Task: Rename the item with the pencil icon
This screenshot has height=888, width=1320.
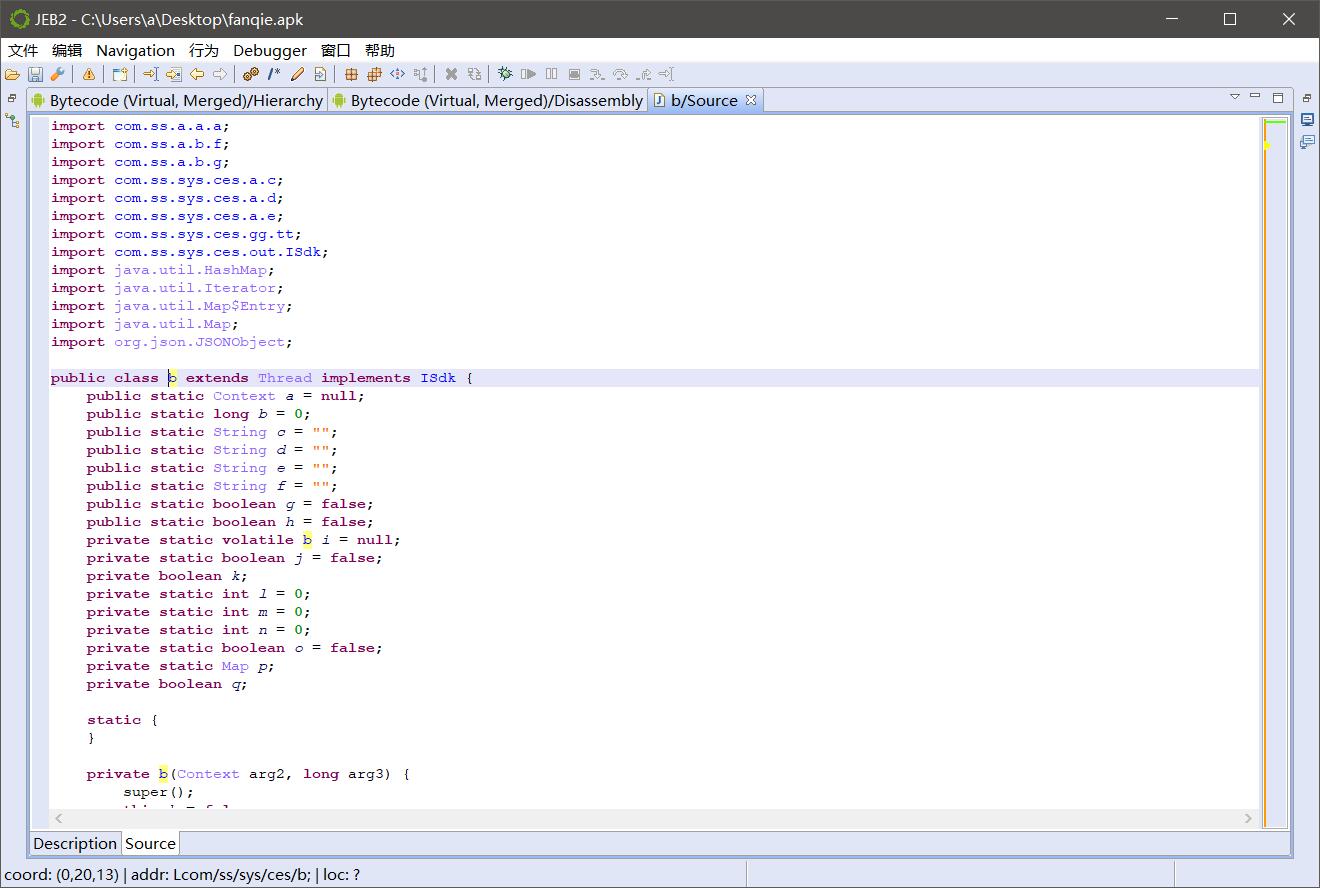Action: point(297,74)
